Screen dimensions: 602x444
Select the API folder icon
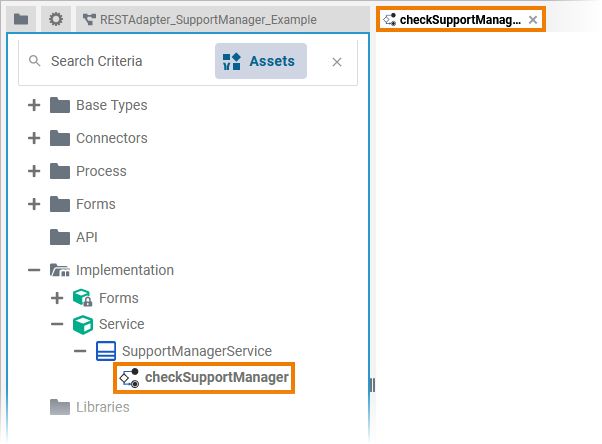click(60, 237)
